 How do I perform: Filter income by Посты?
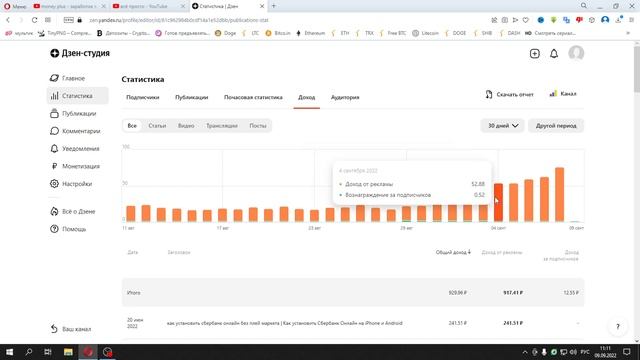[x=258, y=126]
